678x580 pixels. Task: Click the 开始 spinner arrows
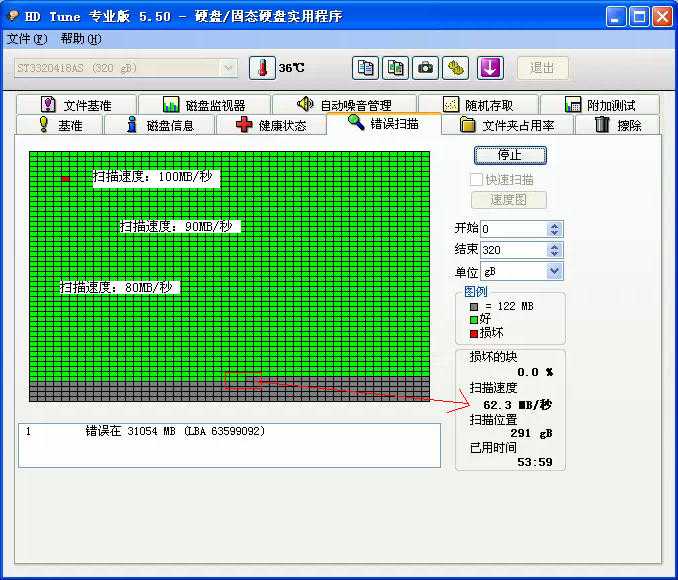(554, 229)
